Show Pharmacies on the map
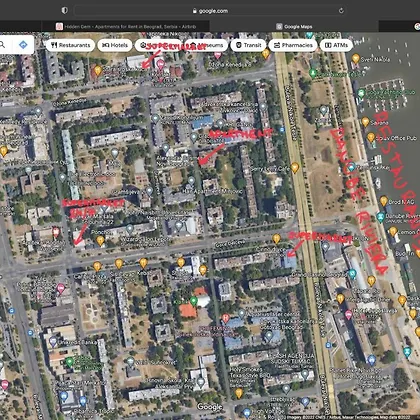Screen dimensions: 420x420 pos(293,45)
